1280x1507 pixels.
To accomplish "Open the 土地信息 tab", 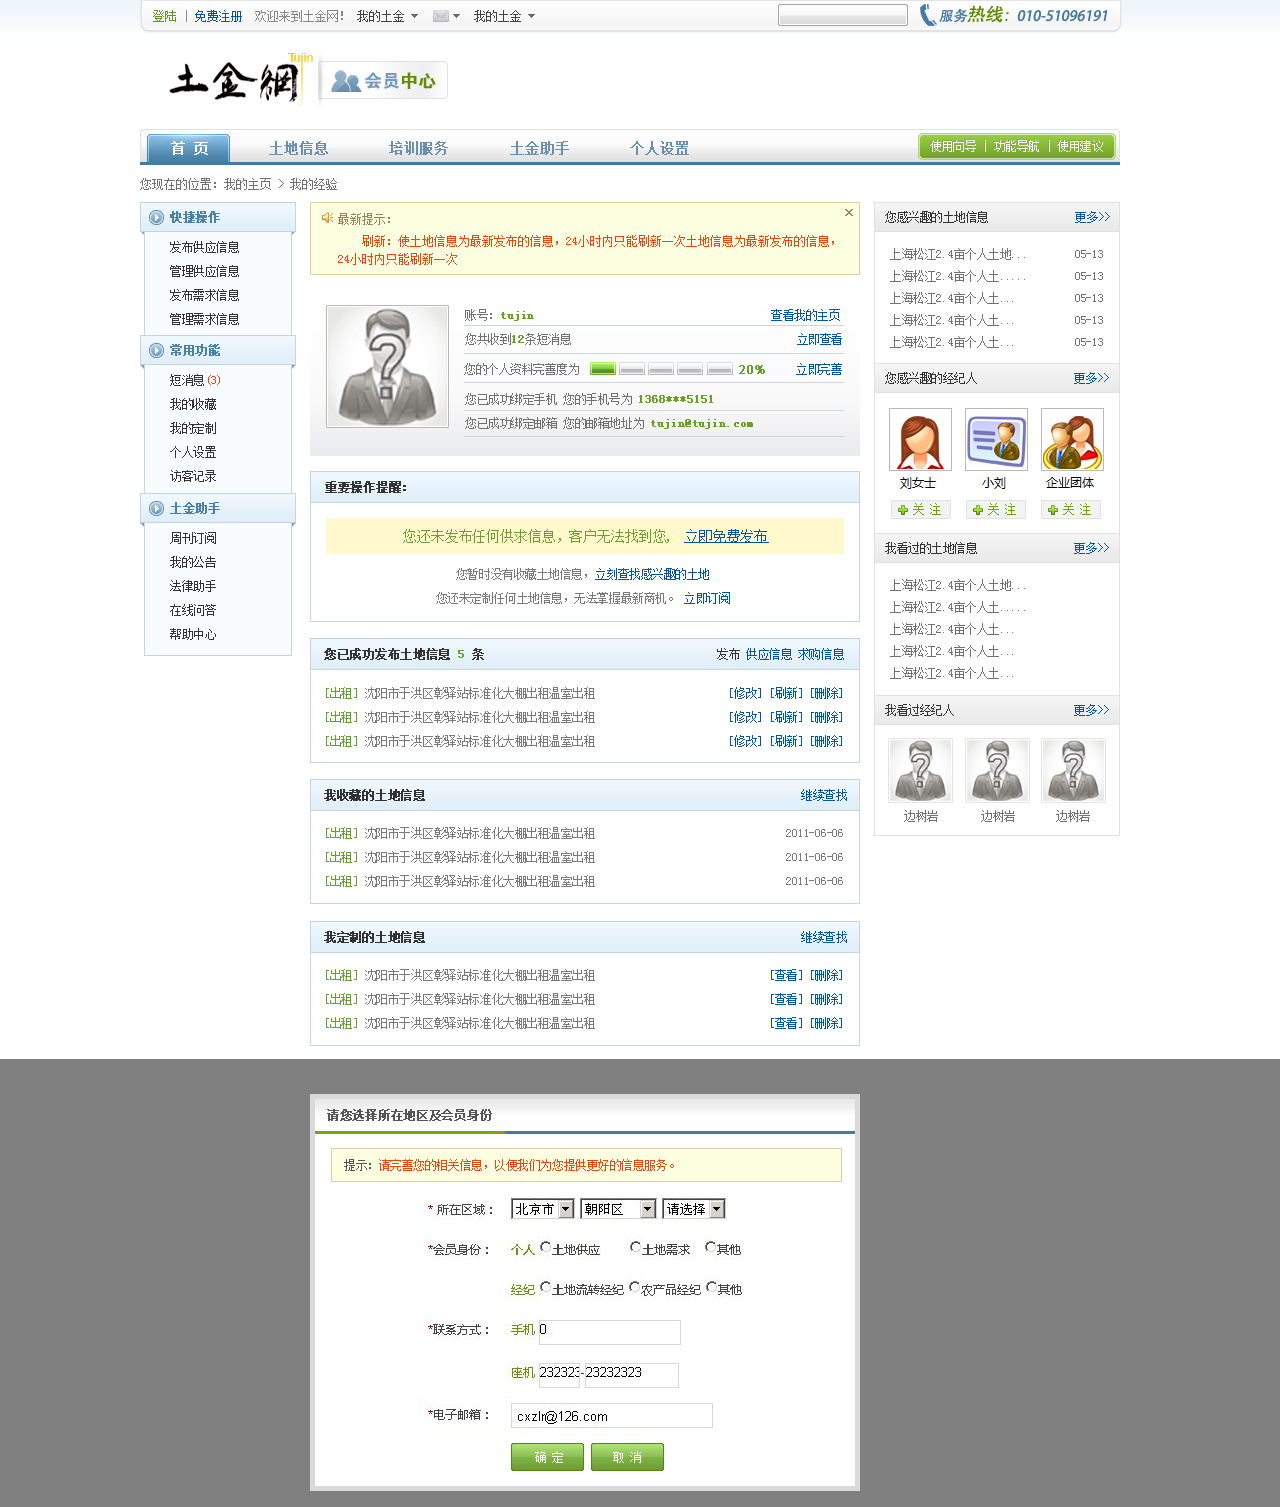I will pyautogui.click(x=298, y=148).
